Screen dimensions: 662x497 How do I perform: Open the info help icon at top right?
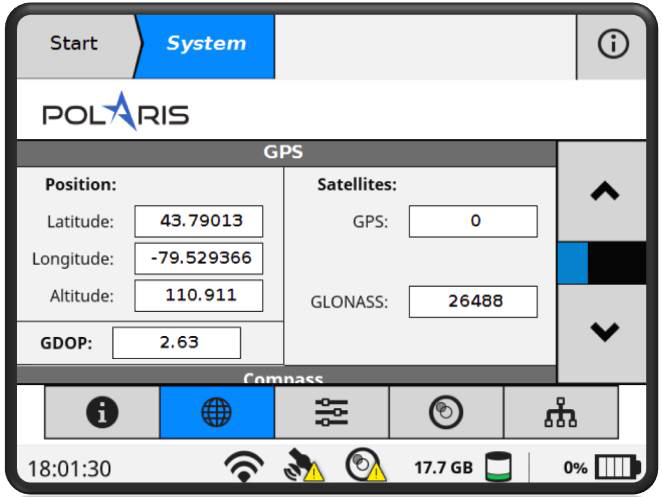tap(612, 43)
